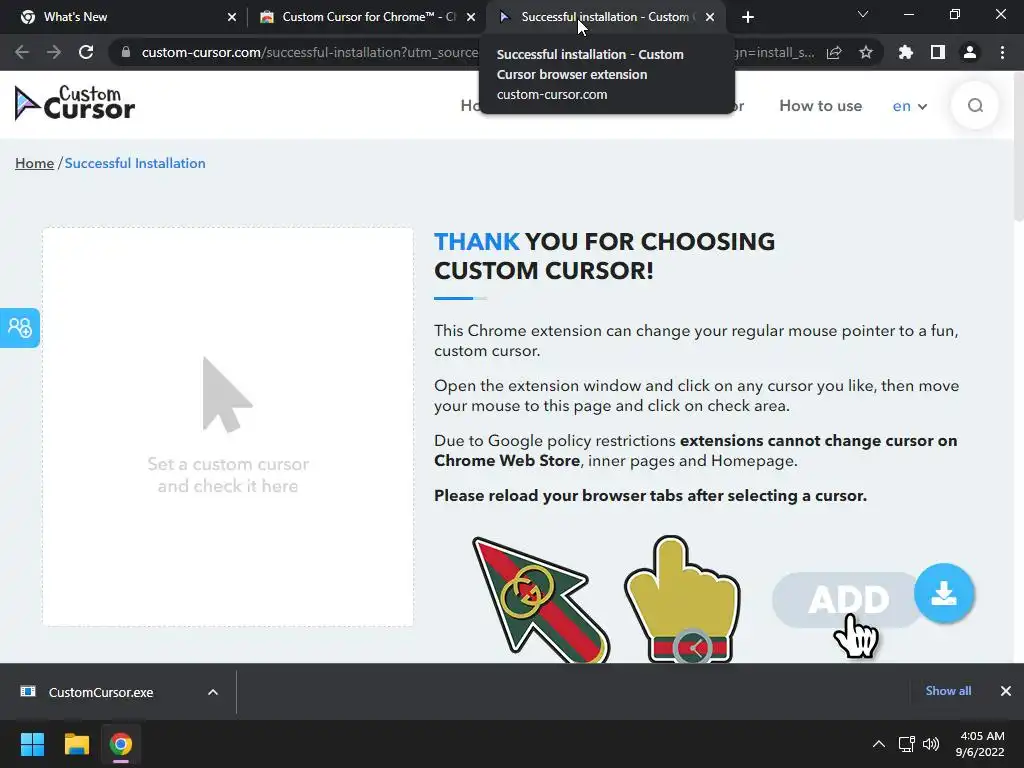Open the site search magnifier
This screenshot has height=768, width=1024.
click(x=975, y=106)
